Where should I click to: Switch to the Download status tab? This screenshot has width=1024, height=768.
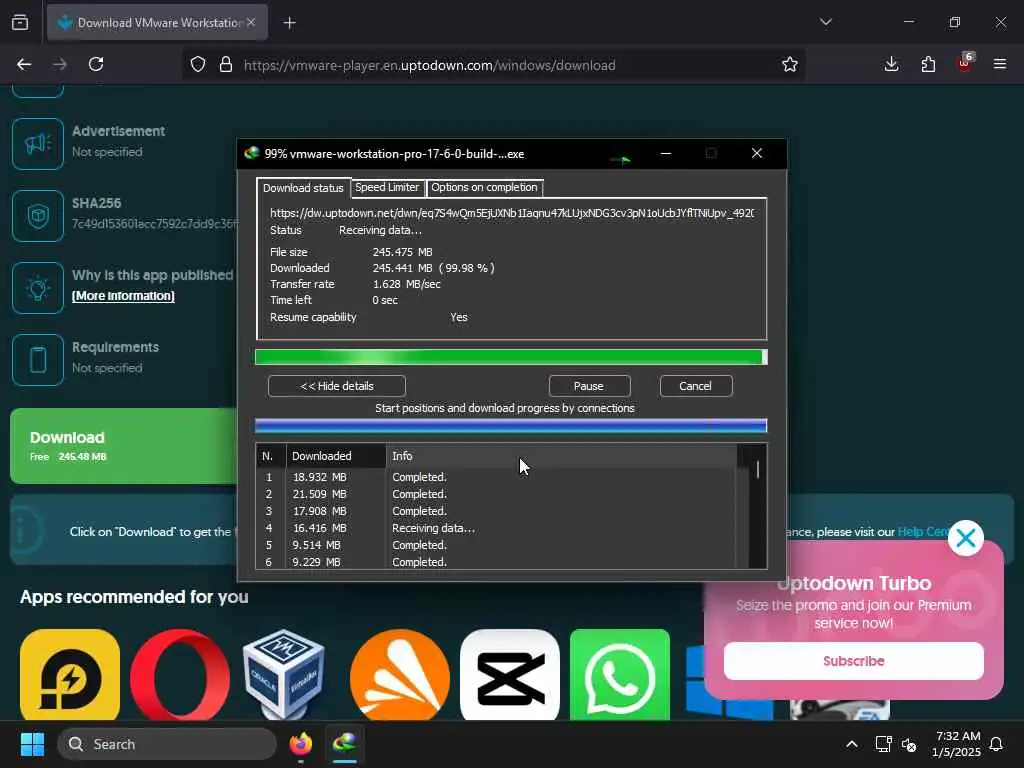point(303,188)
